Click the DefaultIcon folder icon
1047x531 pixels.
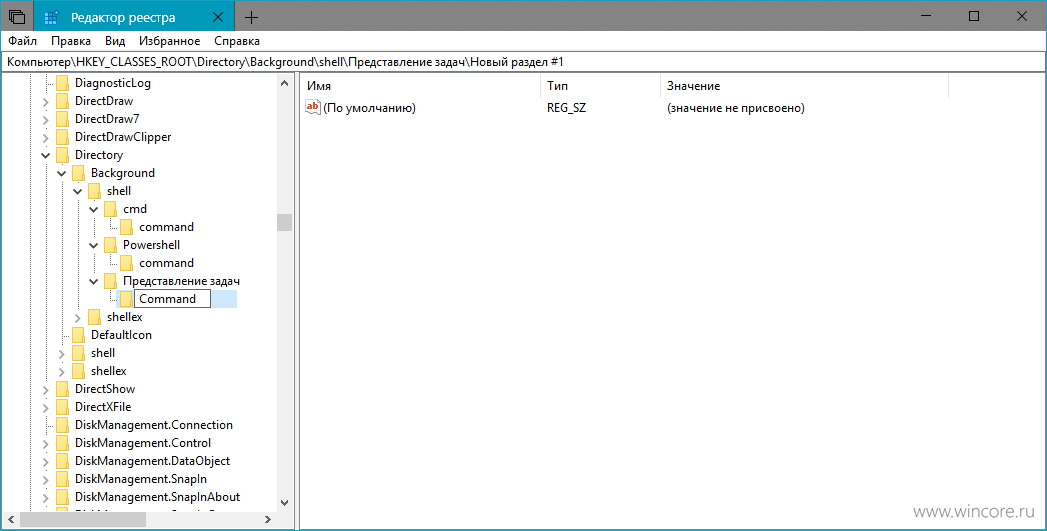tap(79, 335)
